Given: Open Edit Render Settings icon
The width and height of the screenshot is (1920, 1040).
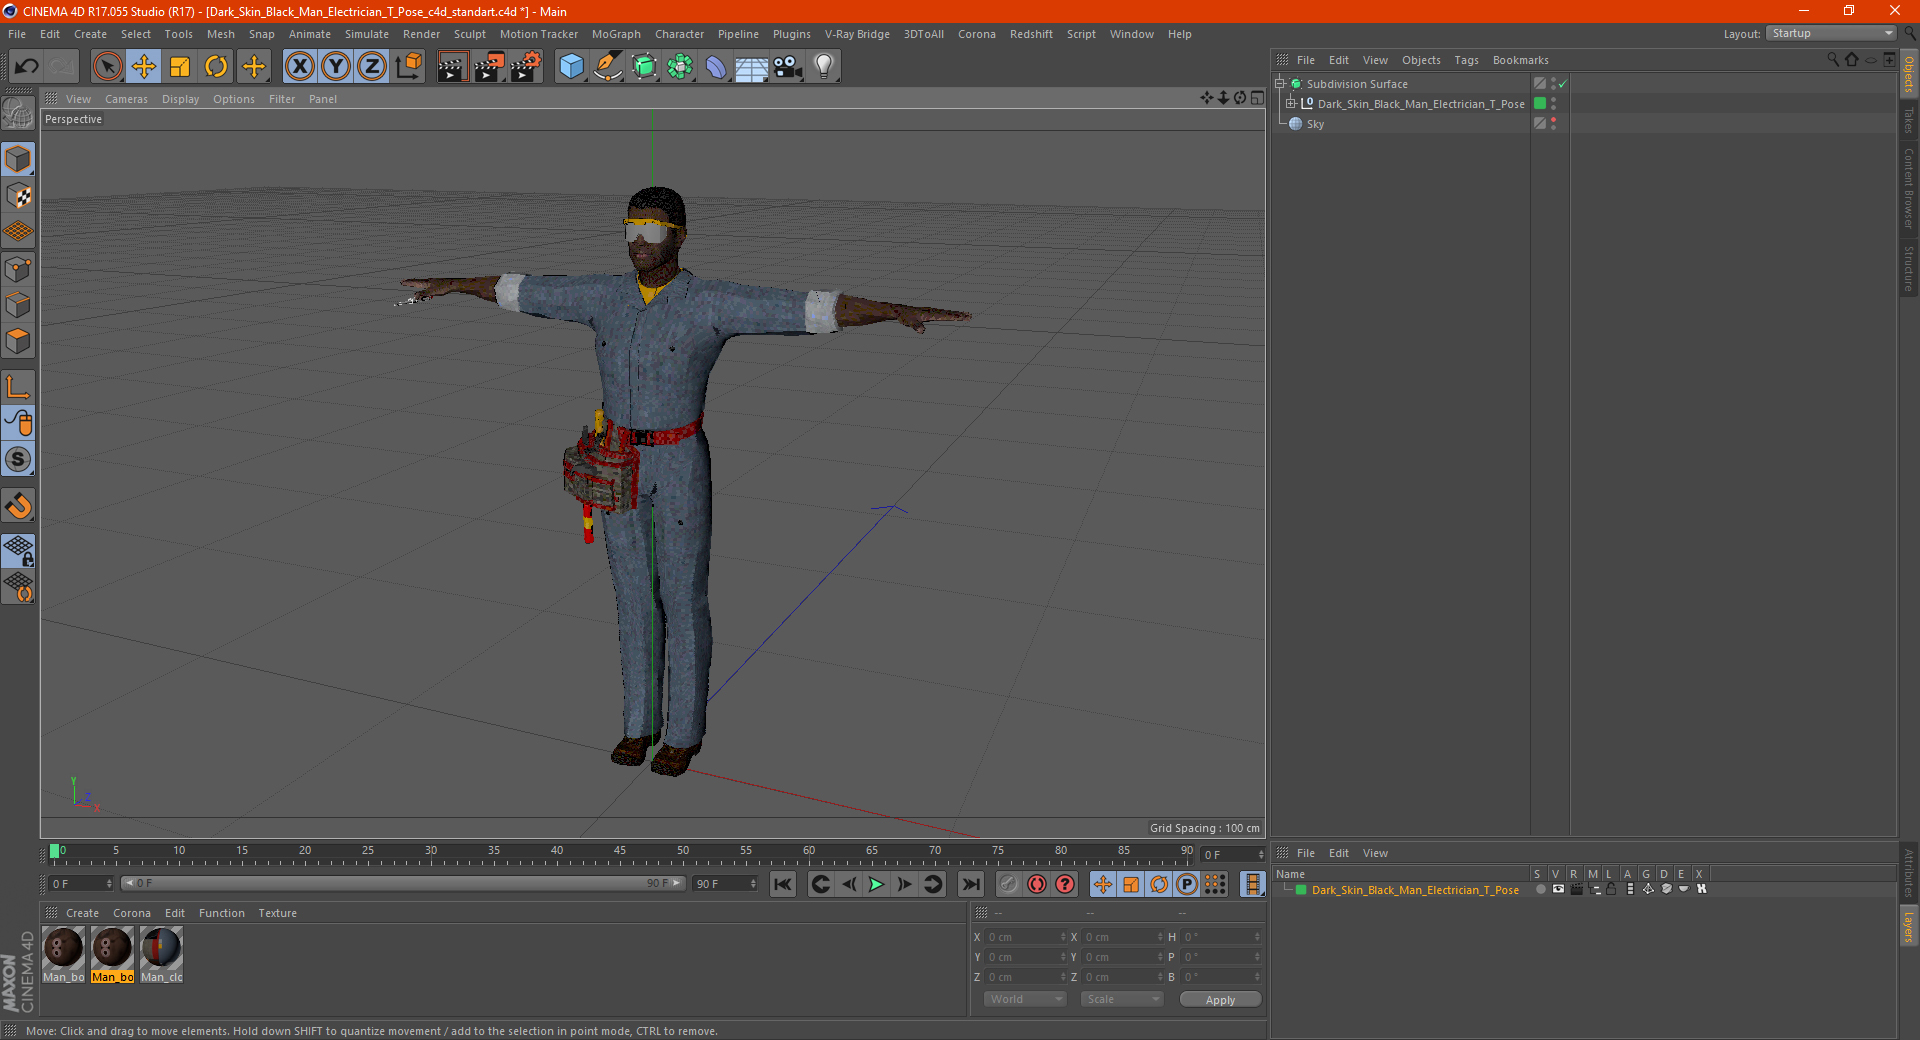Looking at the screenshot, I should (x=525, y=67).
